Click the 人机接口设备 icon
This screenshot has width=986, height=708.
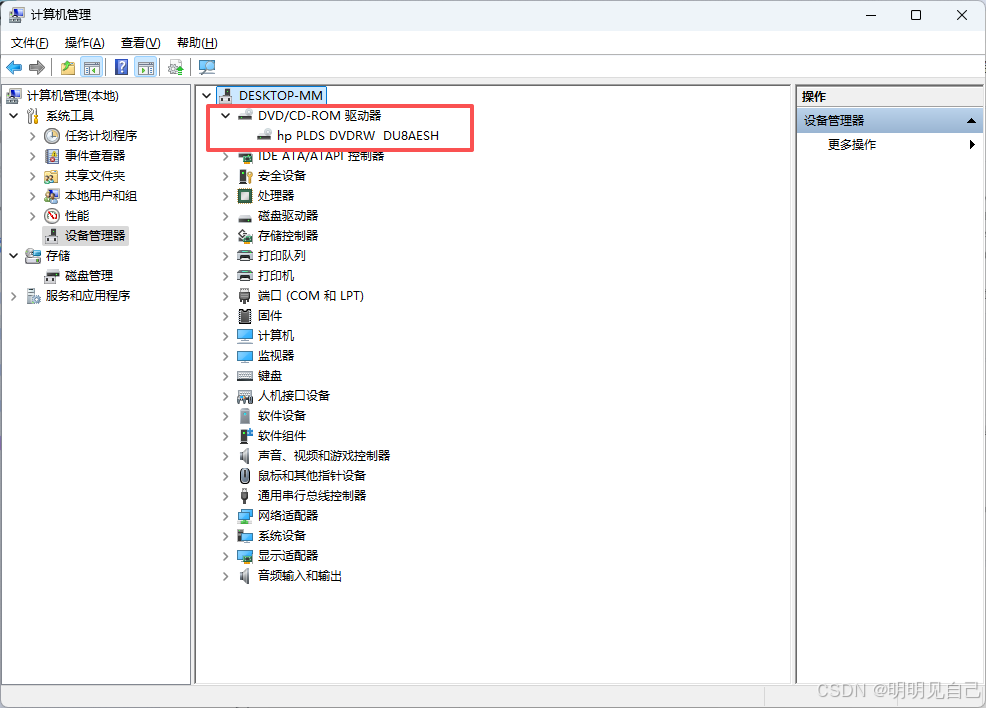(x=245, y=396)
